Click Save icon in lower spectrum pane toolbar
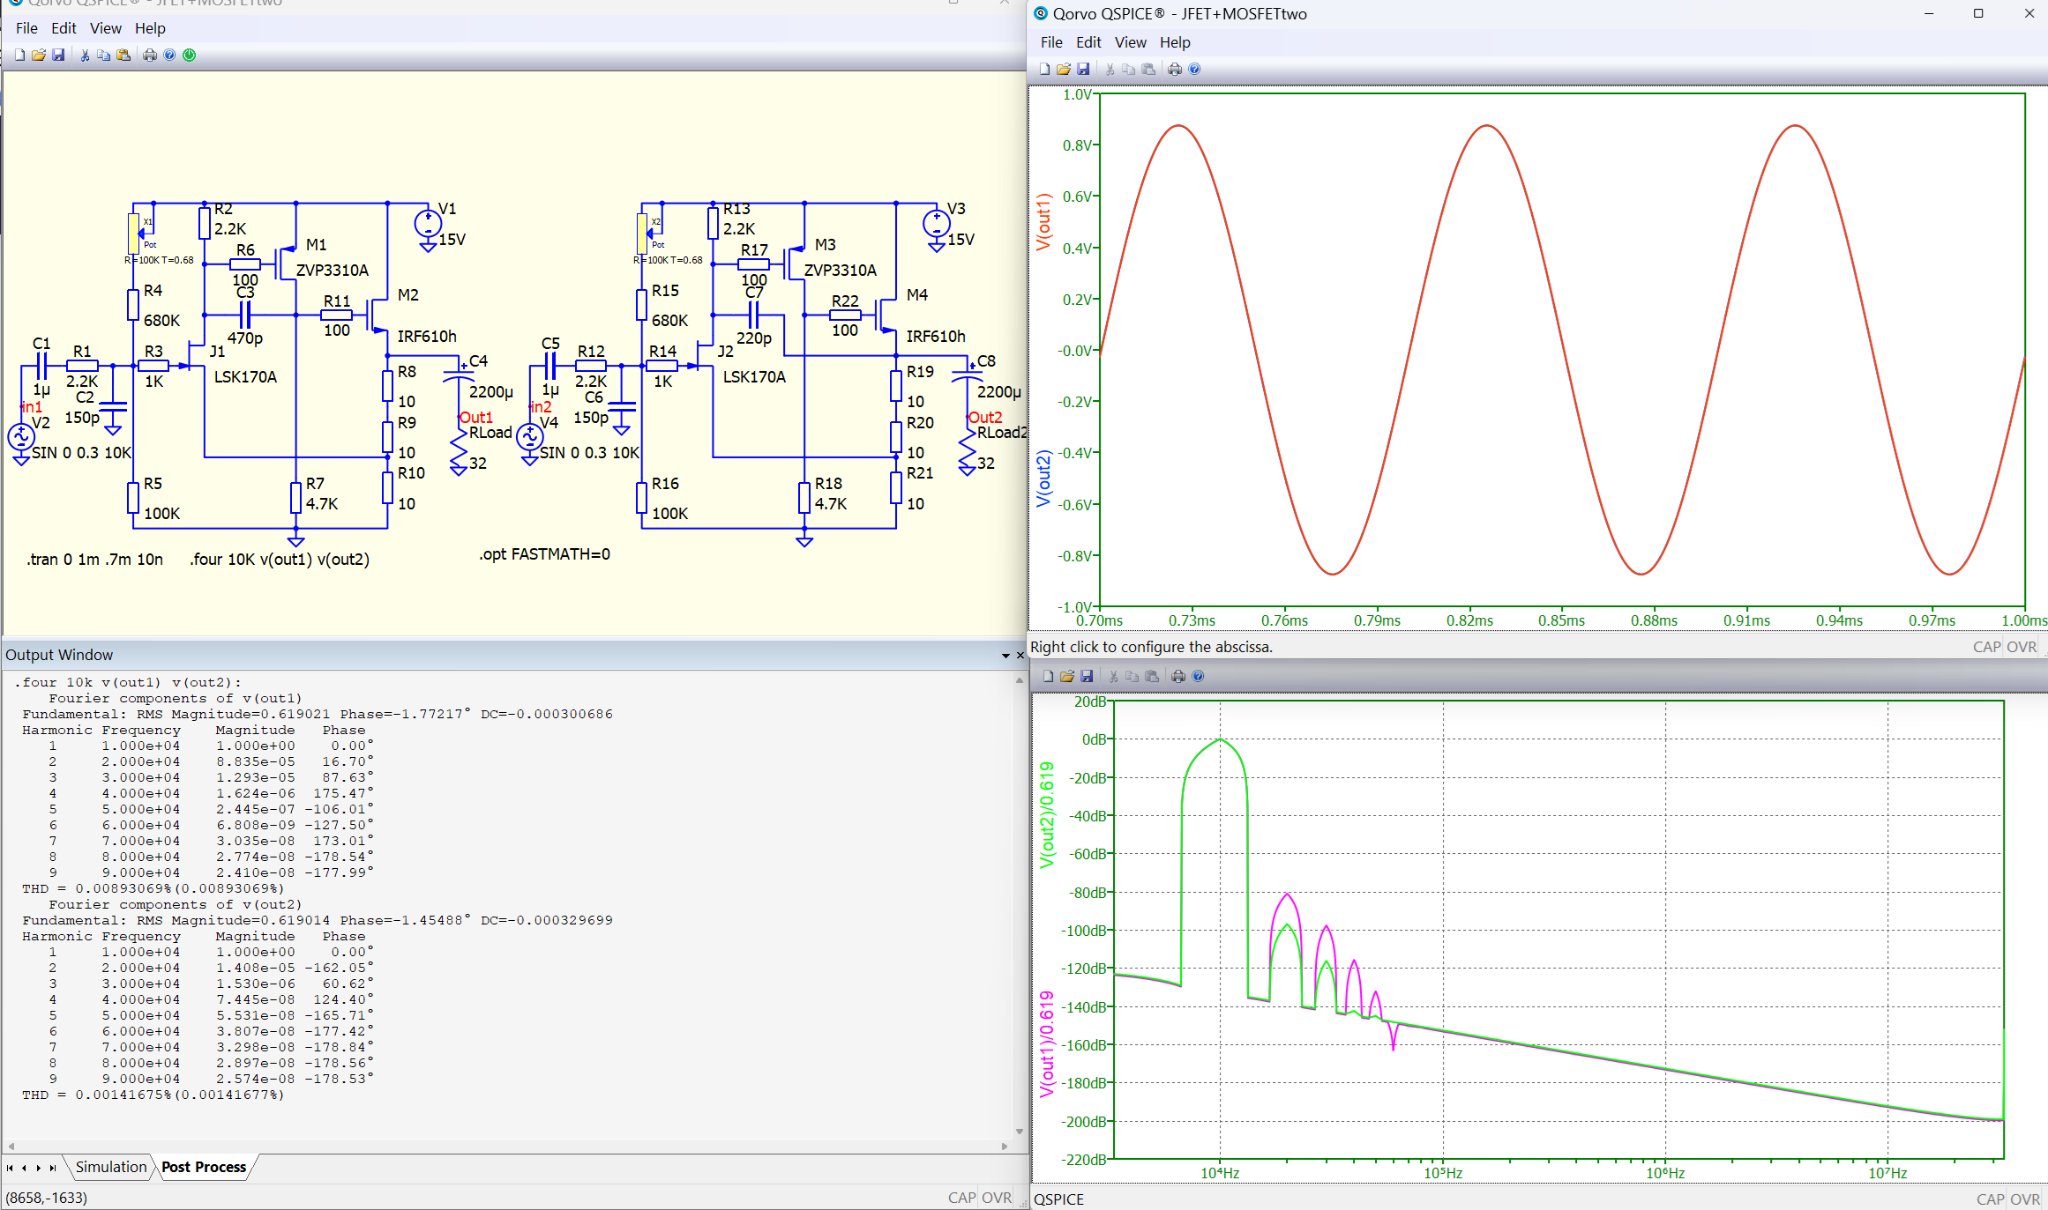Image resolution: width=2048 pixels, height=1210 pixels. point(1087,676)
